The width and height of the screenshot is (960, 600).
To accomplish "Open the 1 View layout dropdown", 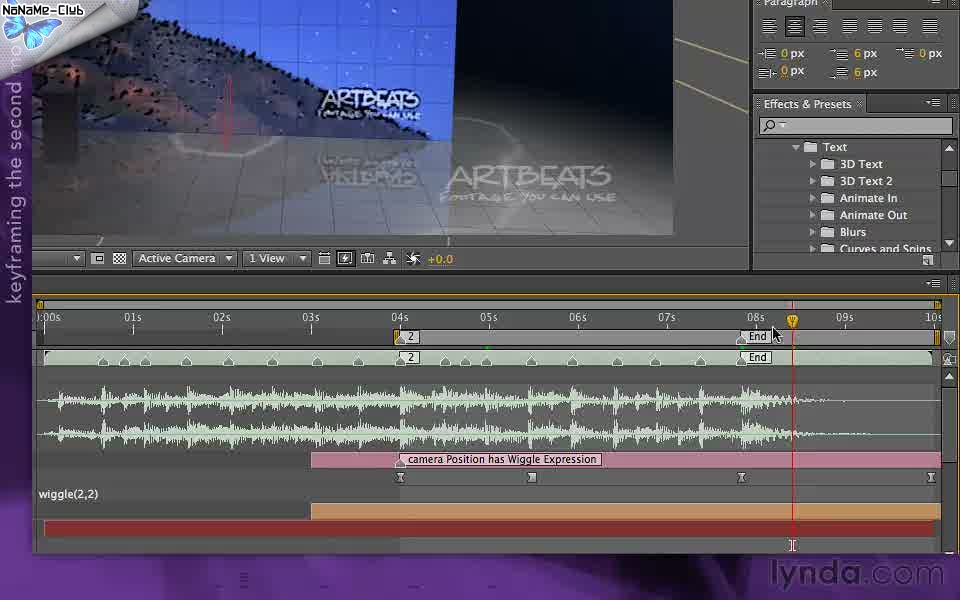I will coord(278,258).
